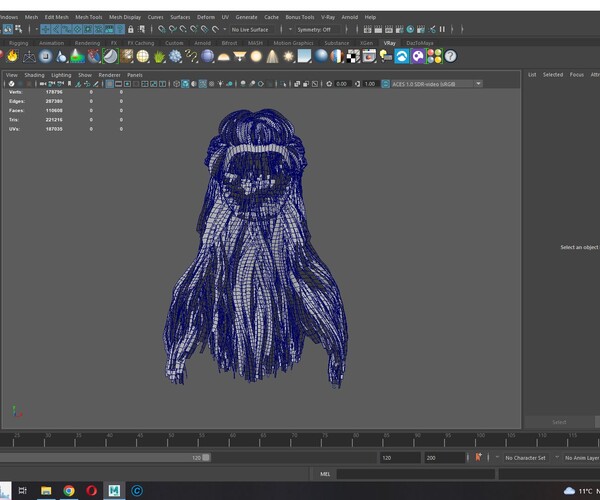The height and width of the screenshot is (500, 600).
Task: Open the four colored spheres shelf icon
Action: 434,56
